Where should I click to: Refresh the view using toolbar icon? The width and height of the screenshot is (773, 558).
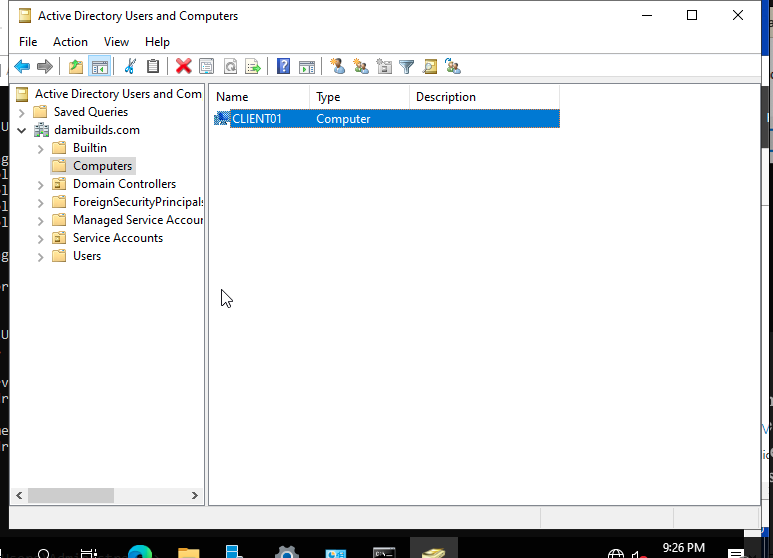[x=230, y=66]
